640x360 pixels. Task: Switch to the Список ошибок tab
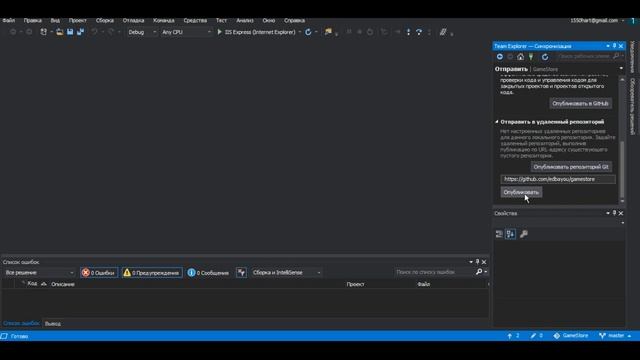(21, 323)
